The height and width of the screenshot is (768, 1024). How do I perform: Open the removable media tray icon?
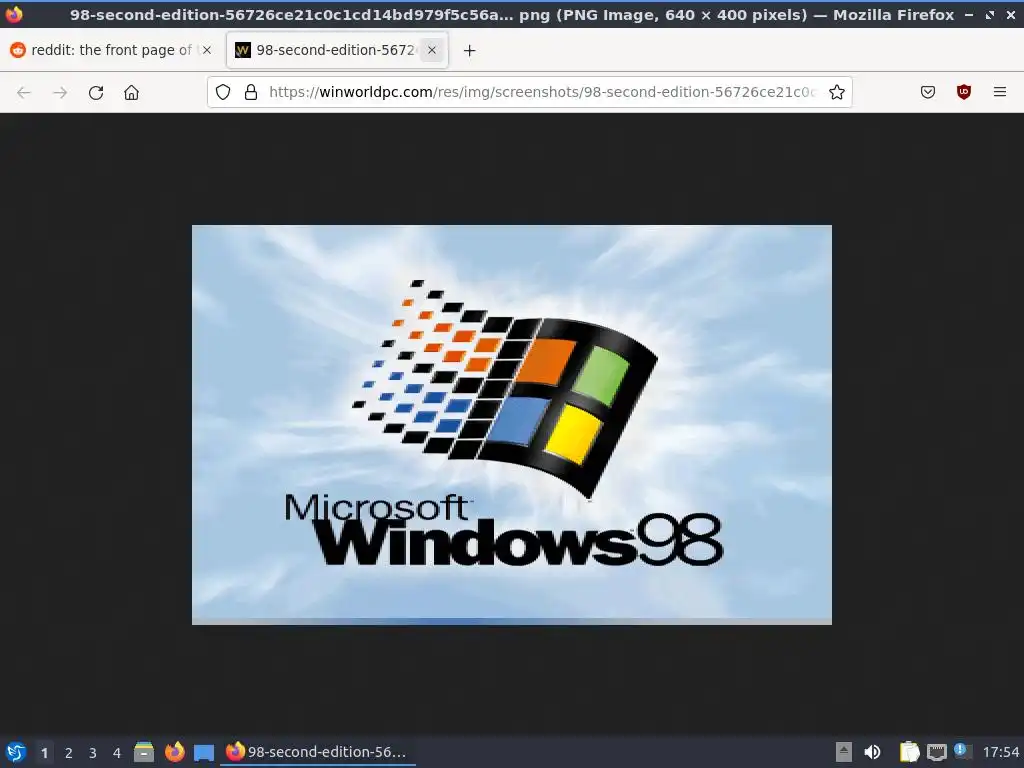pyautogui.click(x=844, y=752)
